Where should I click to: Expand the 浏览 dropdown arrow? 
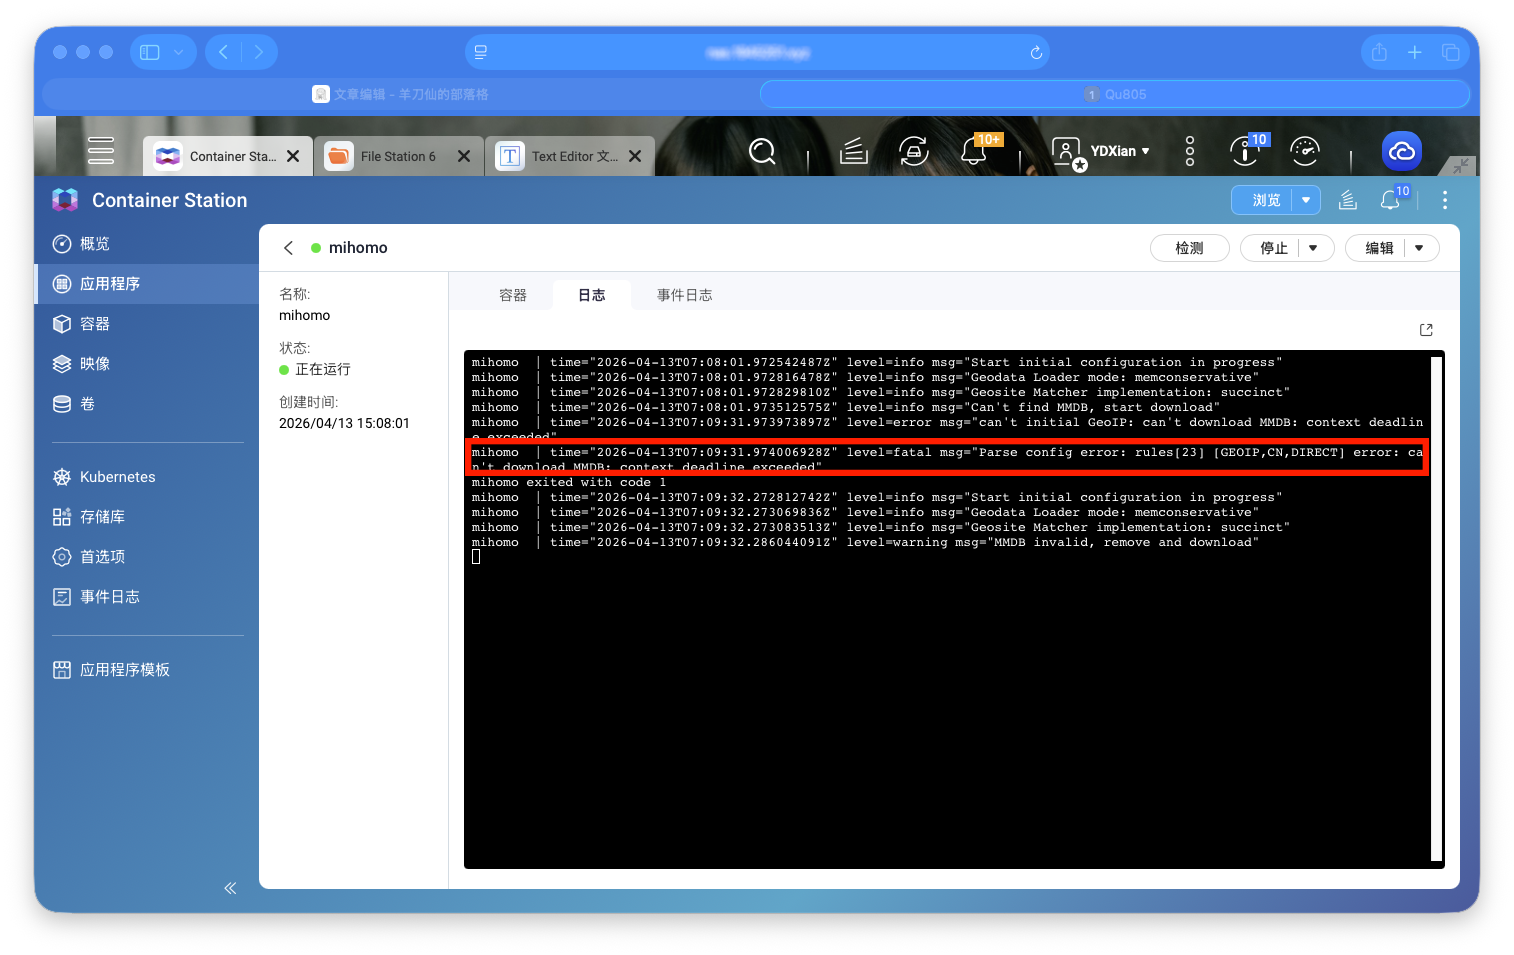tap(1305, 200)
